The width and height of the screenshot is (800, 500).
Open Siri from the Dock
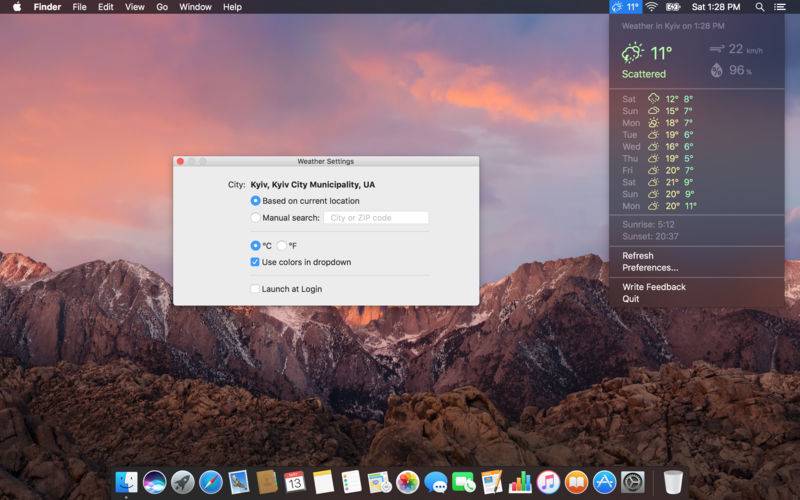click(154, 482)
